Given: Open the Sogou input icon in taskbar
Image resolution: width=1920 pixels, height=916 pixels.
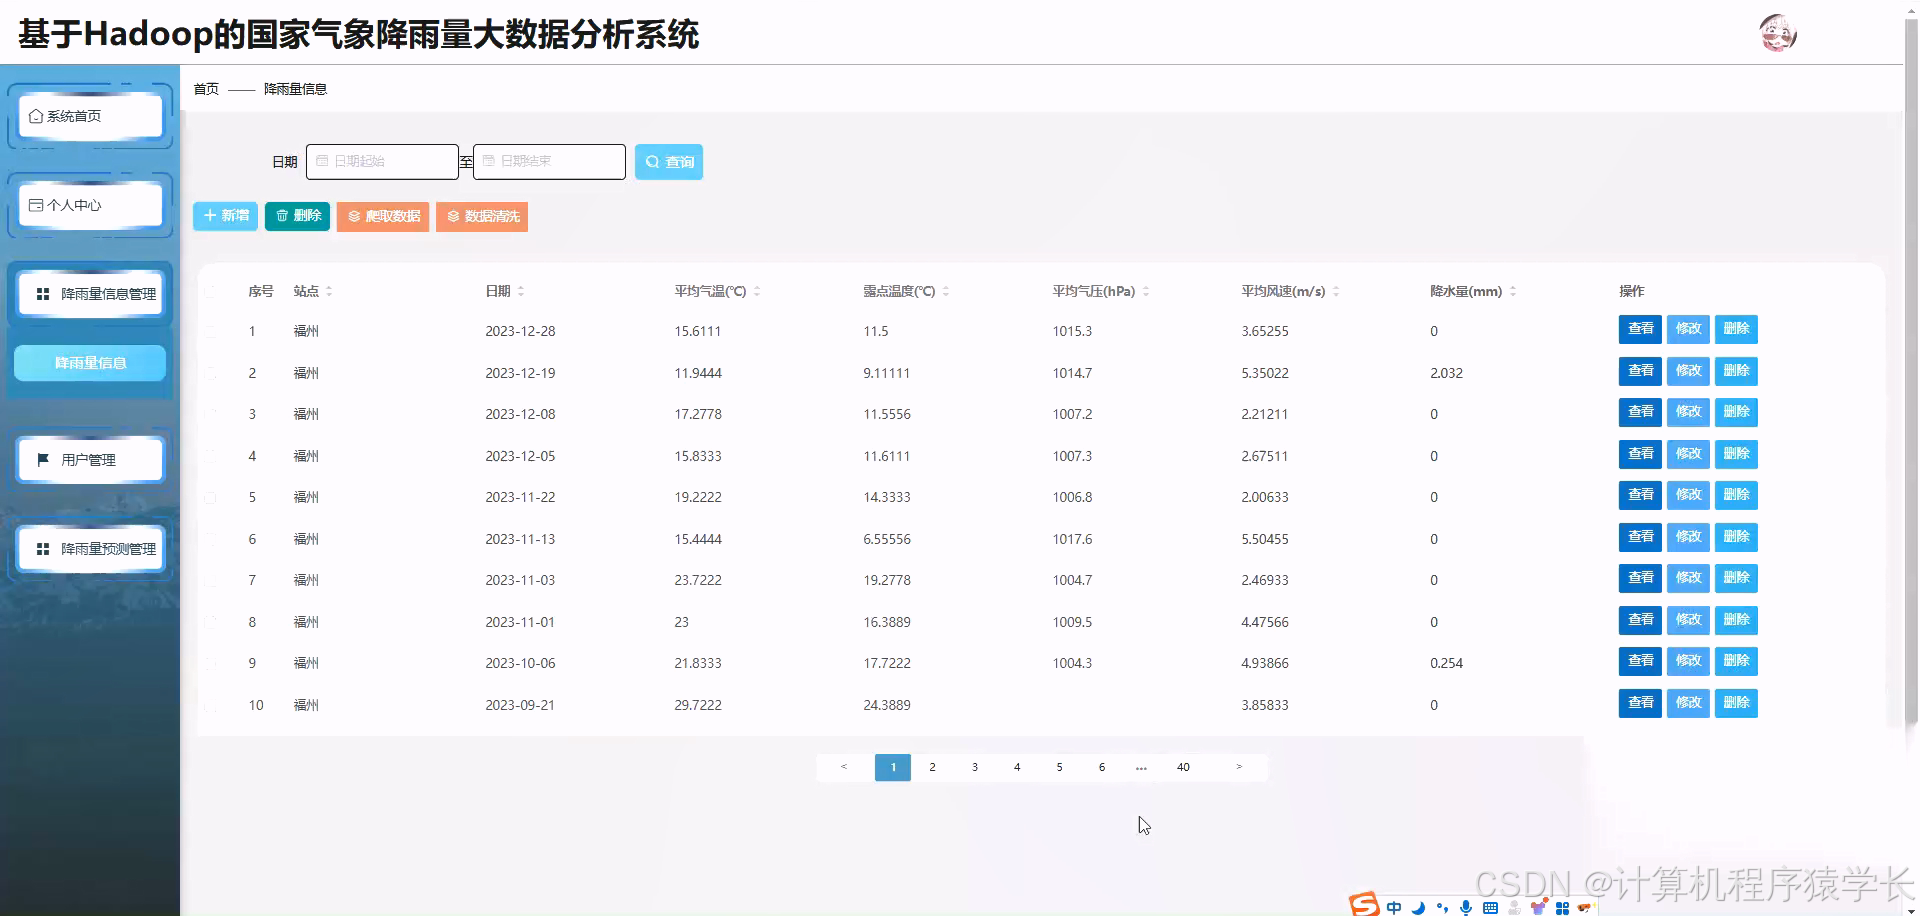Looking at the screenshot, I should pos(1362,905).
